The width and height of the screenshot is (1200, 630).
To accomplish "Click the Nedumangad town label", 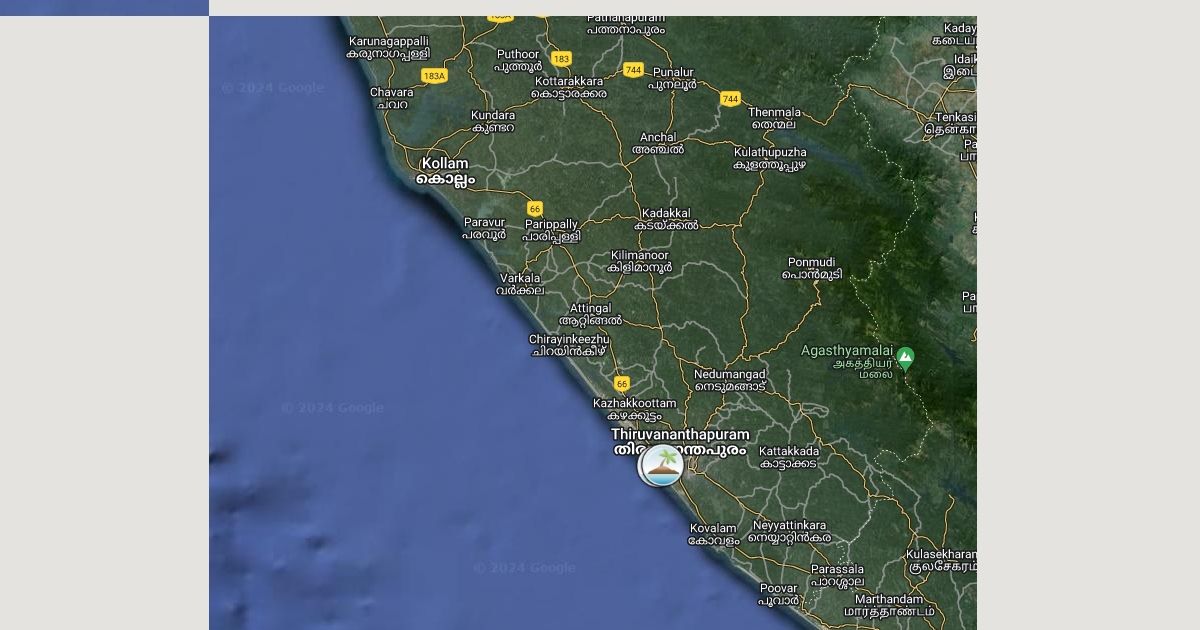I will point(730,380).
